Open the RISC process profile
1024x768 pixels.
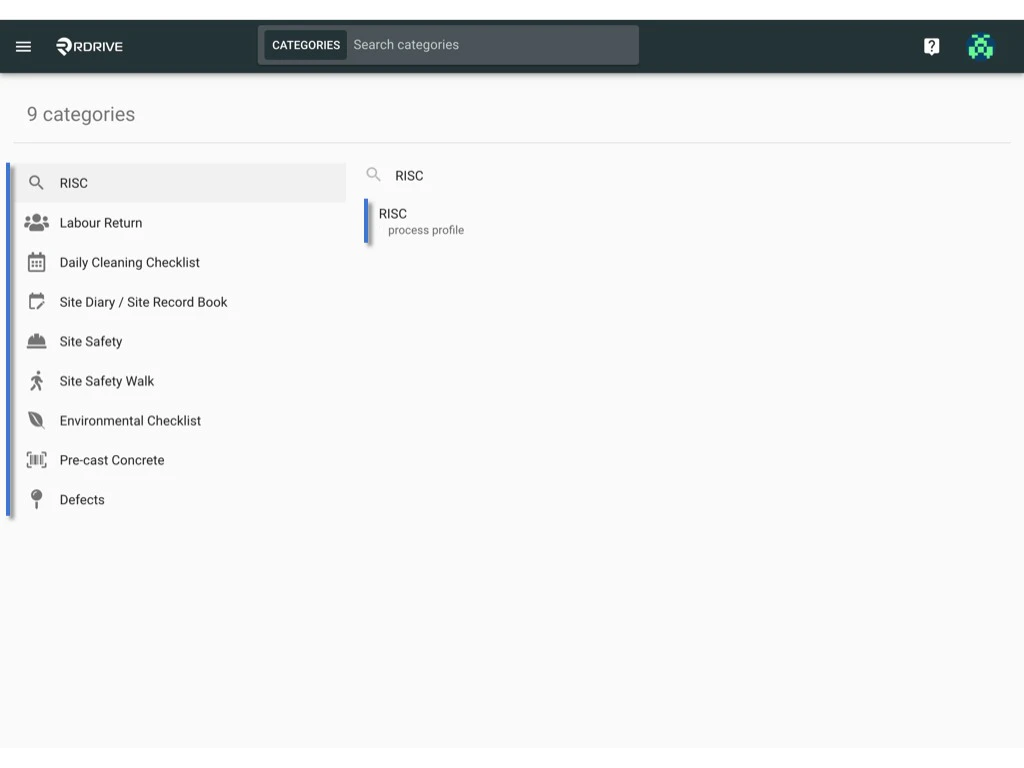(x=420, y=222)
